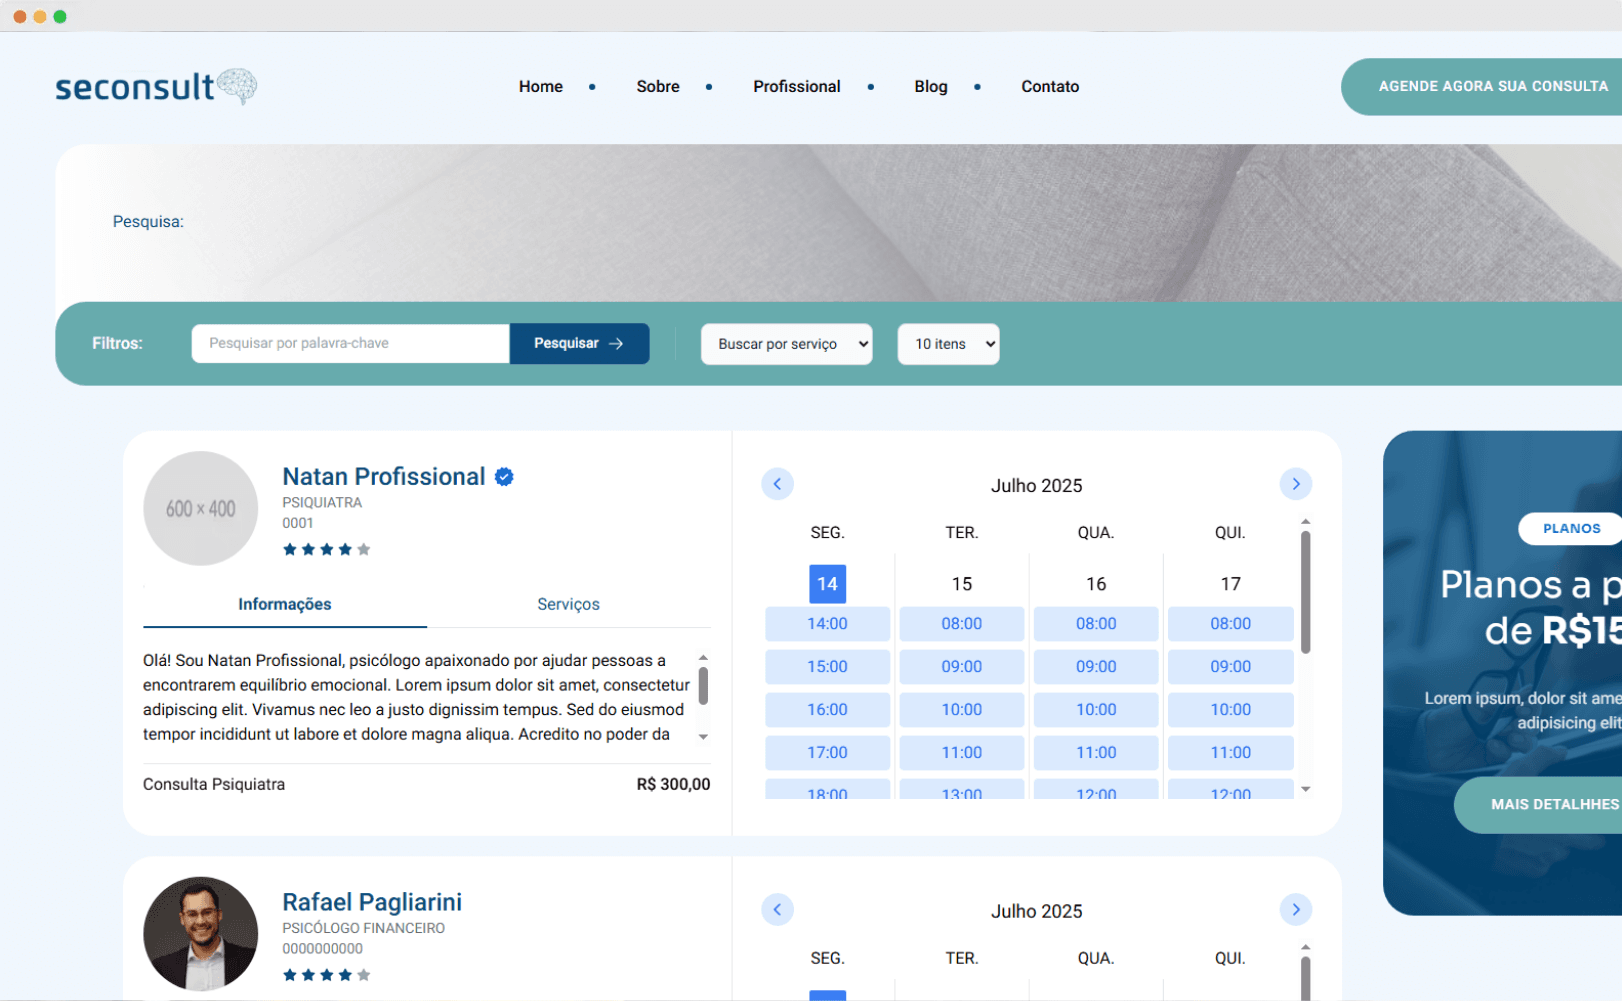Click Natan's star rating
The image size is (1622, 1001).
(x=326, y=549)
